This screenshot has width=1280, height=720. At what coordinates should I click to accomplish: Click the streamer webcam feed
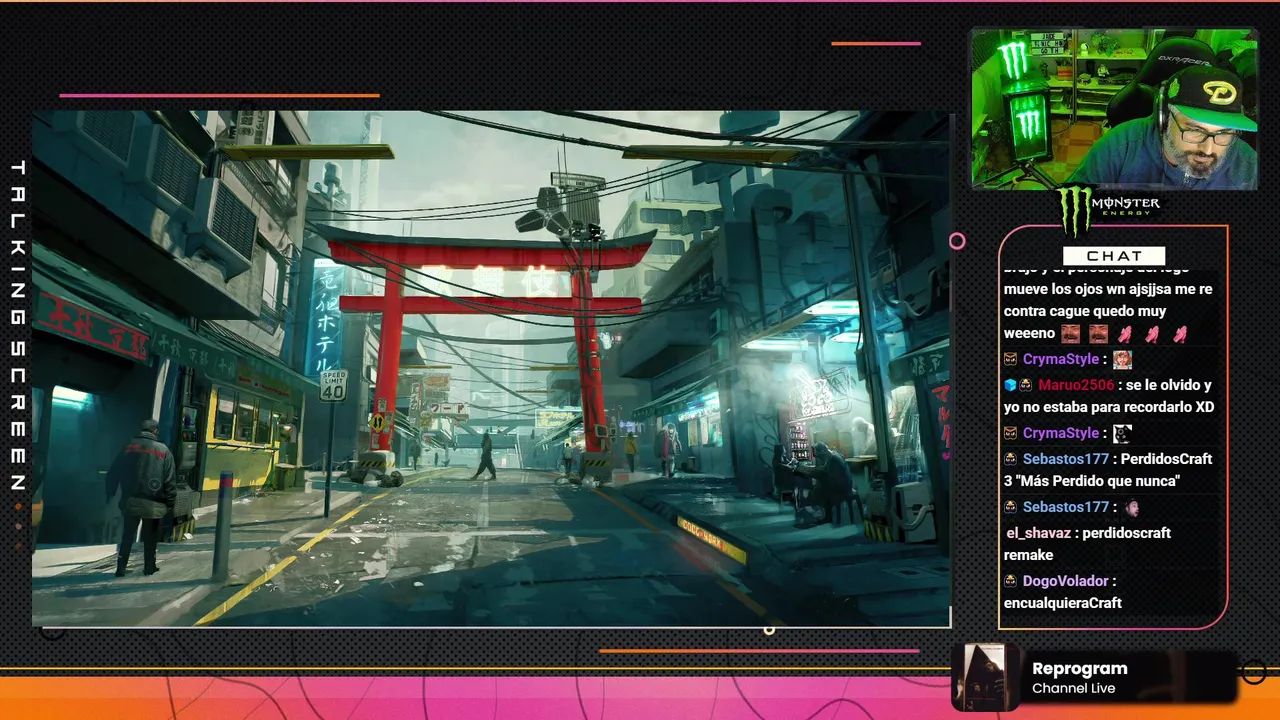(x=1114, y=108)
